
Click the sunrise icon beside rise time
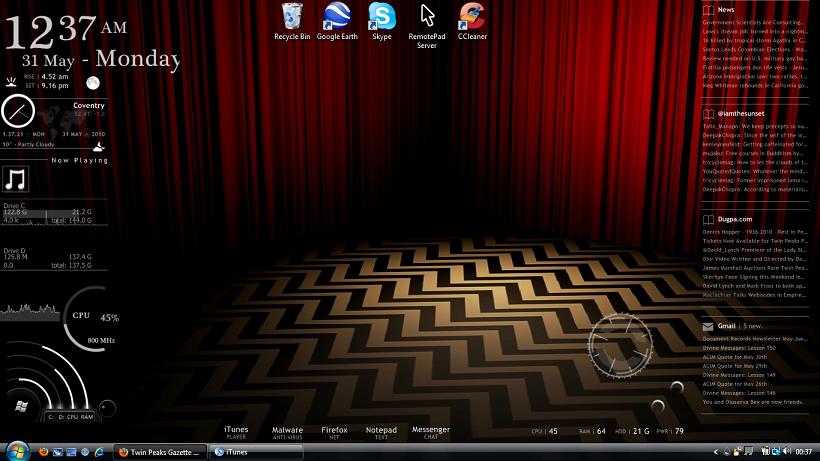11,82
